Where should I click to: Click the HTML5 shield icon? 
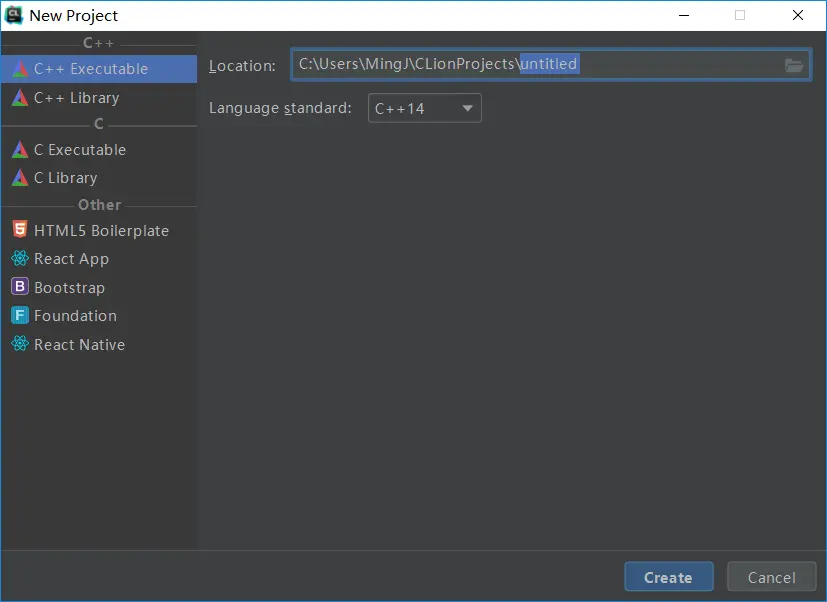20,230
